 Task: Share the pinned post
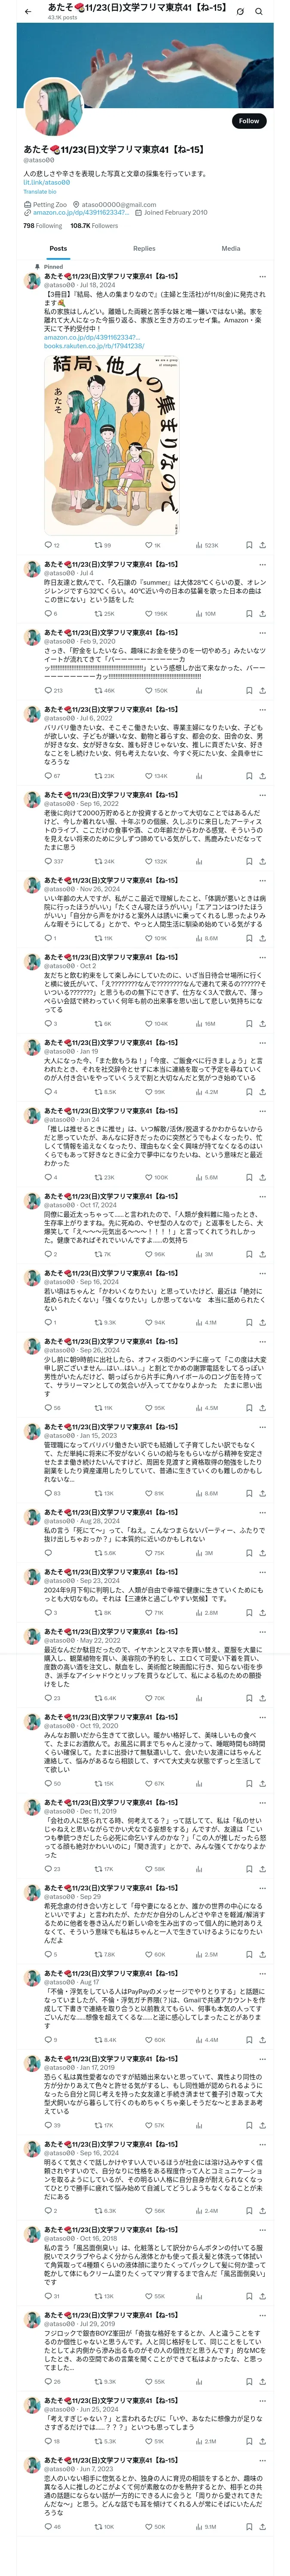[263, 545]
